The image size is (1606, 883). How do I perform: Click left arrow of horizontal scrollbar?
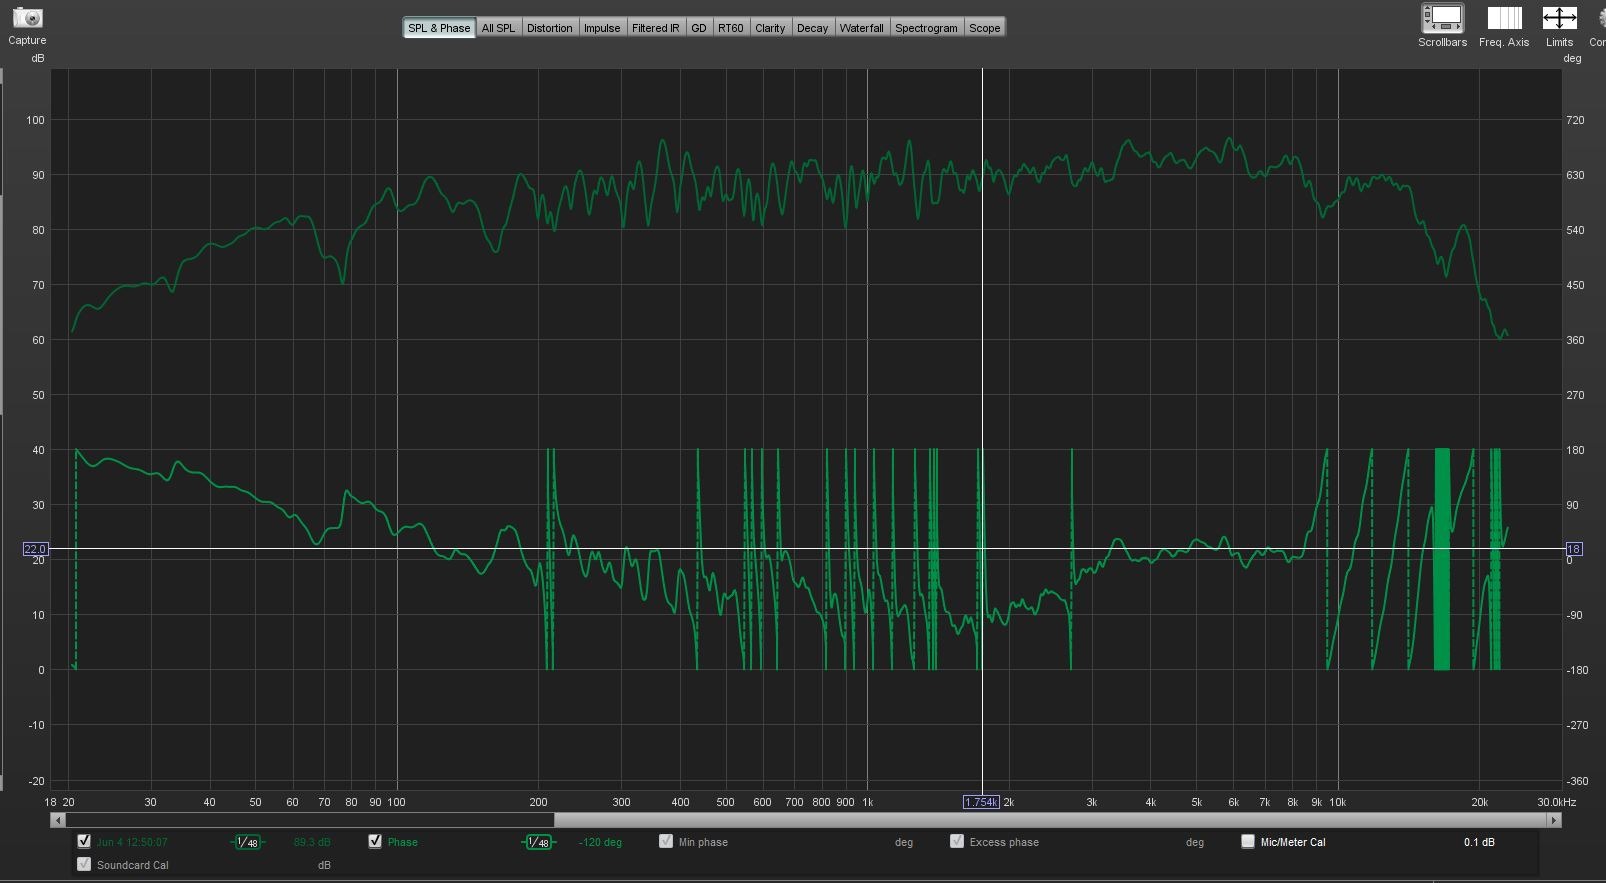pyautogui.click(x=57, y=820)
